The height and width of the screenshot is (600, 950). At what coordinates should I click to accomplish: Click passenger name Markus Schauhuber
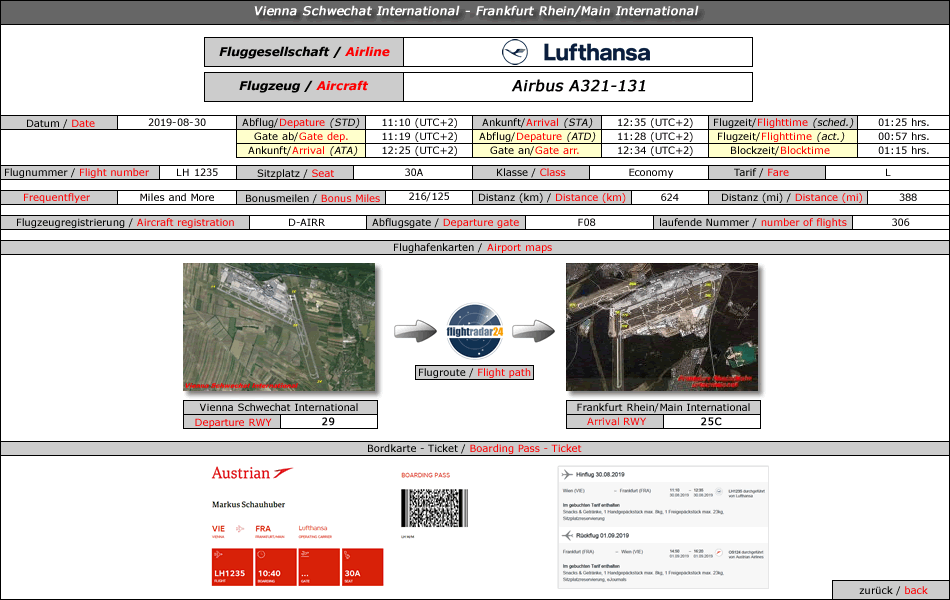tap(248, 504)
